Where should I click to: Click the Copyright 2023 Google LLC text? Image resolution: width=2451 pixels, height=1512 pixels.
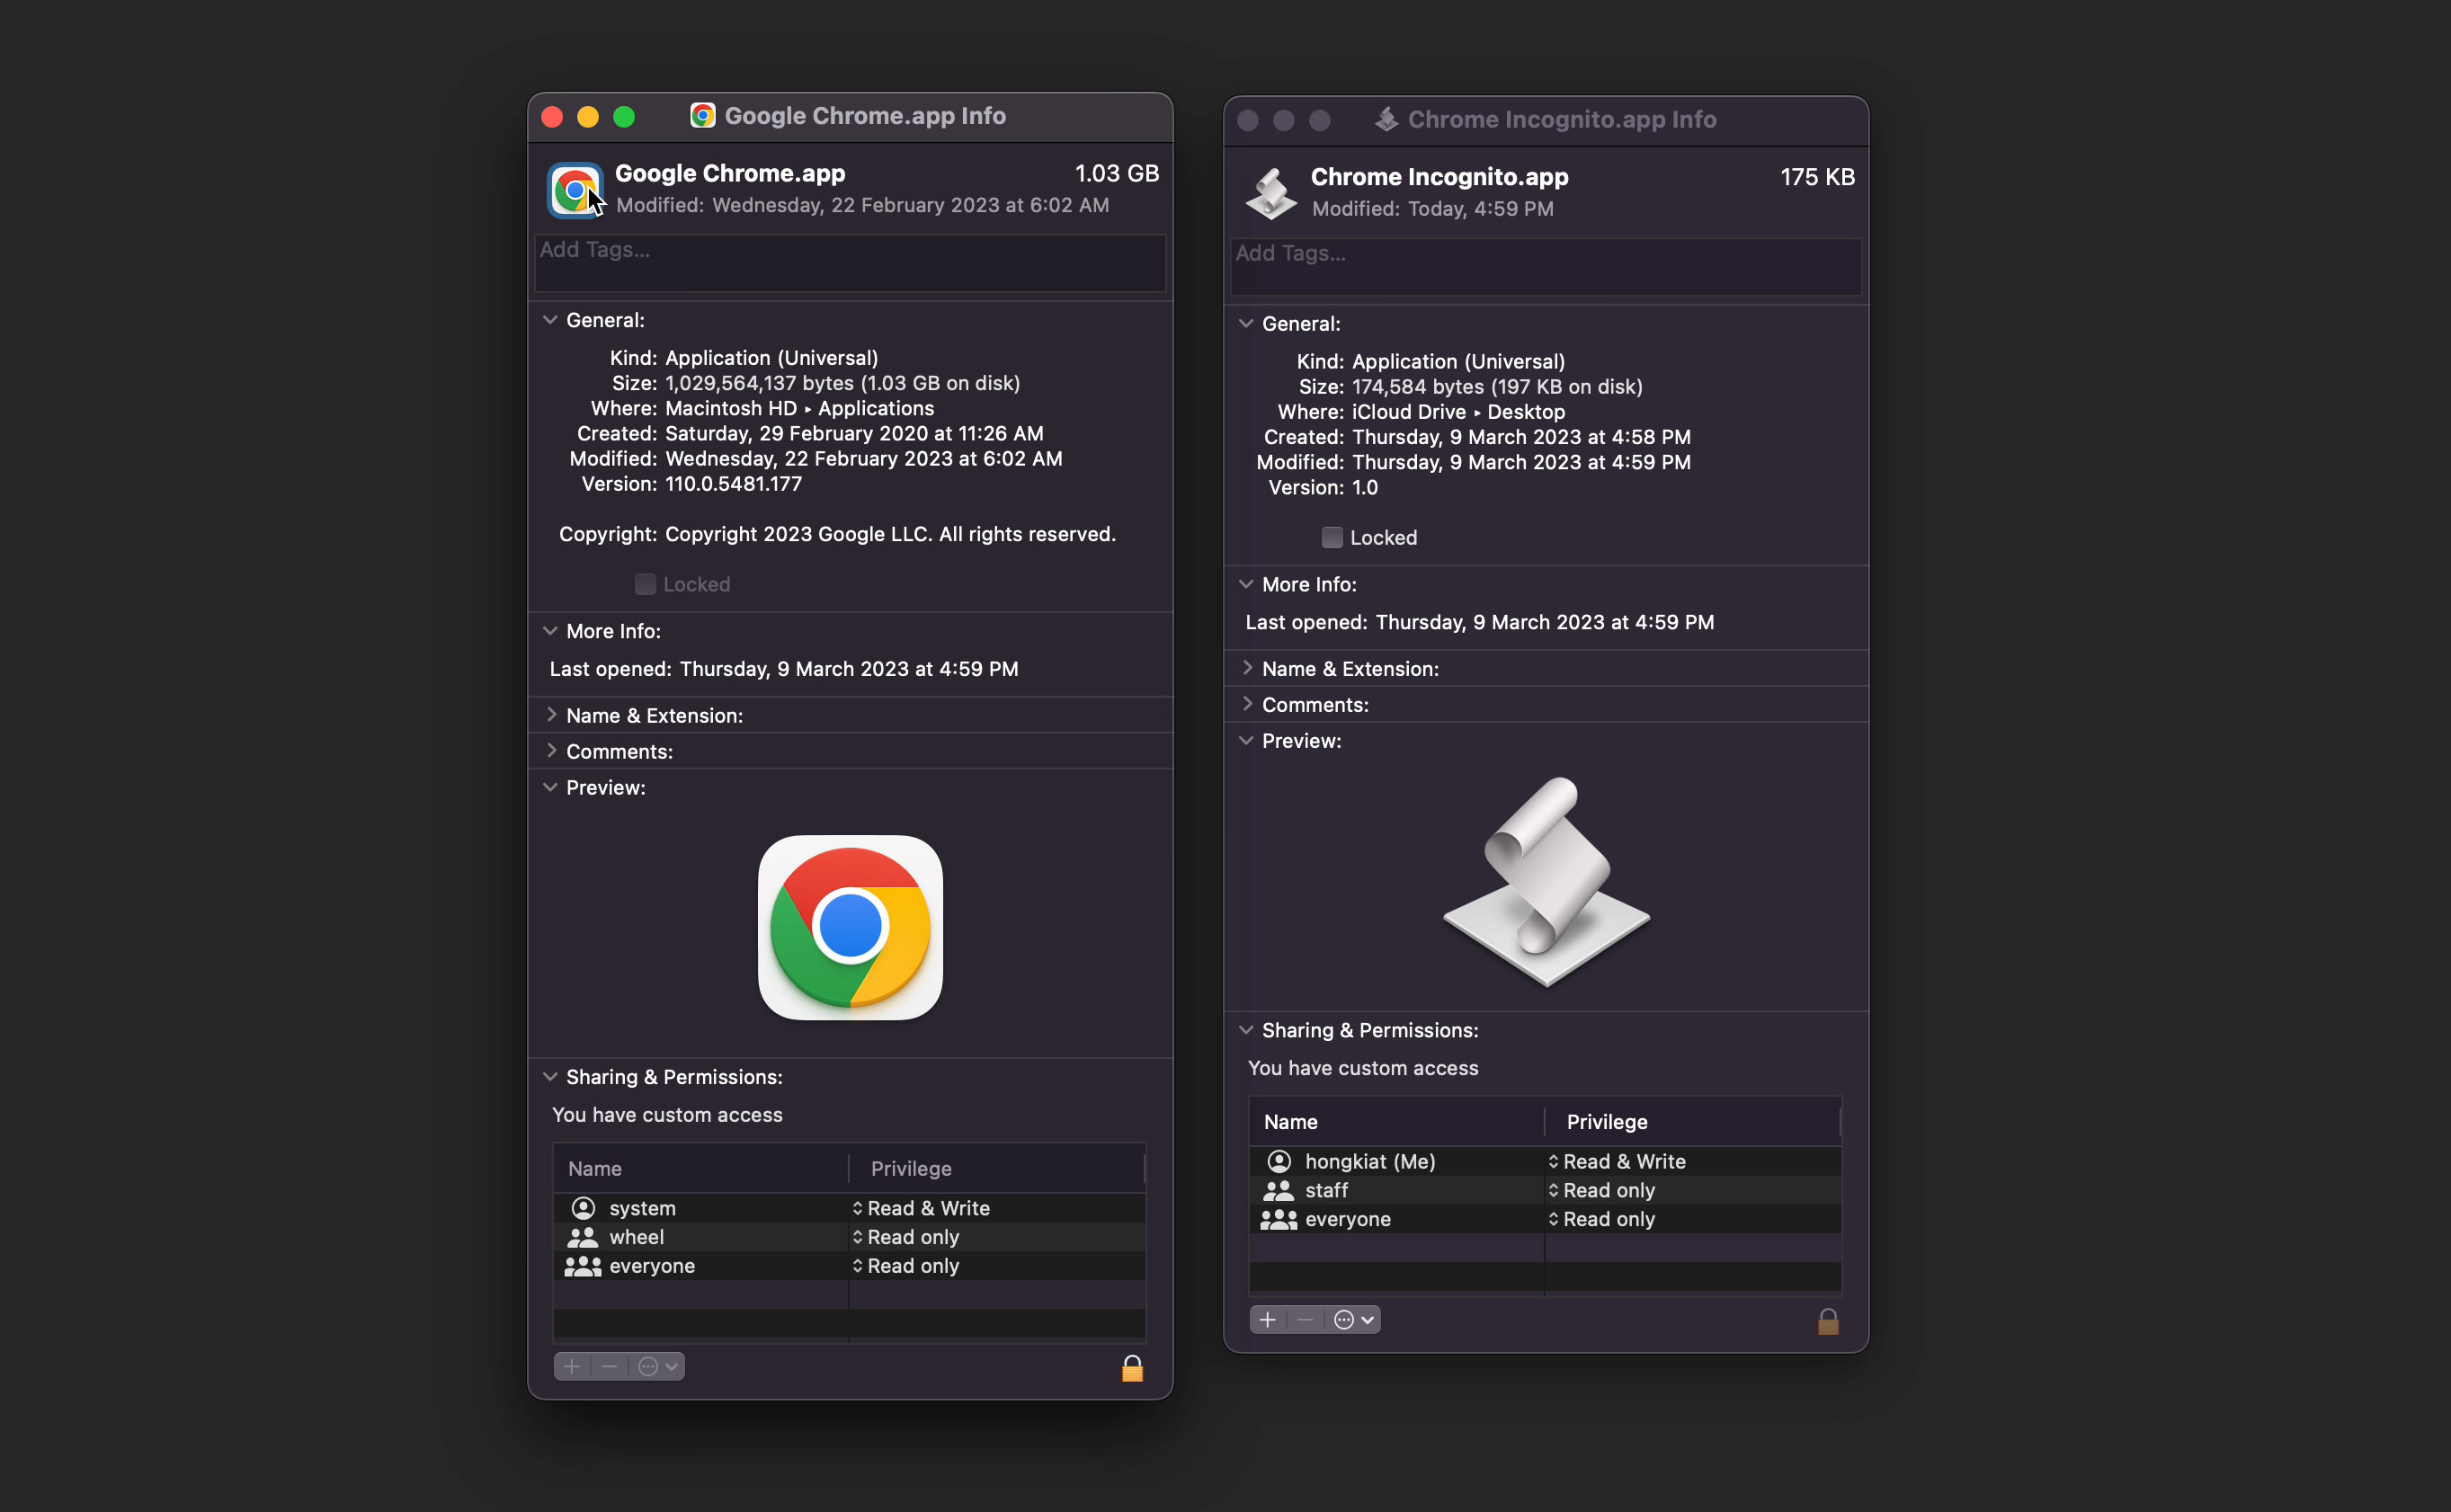pos(890,534)
